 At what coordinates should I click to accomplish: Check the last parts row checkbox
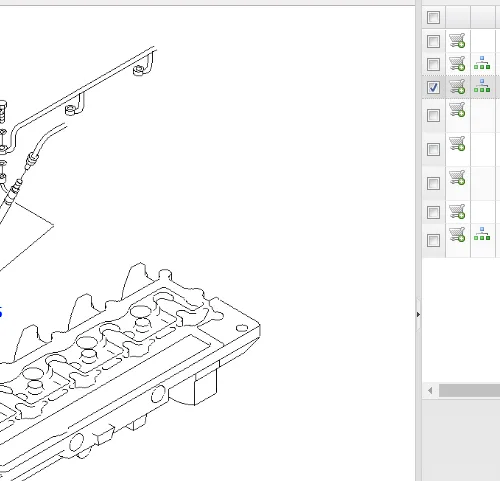[433, 240]
